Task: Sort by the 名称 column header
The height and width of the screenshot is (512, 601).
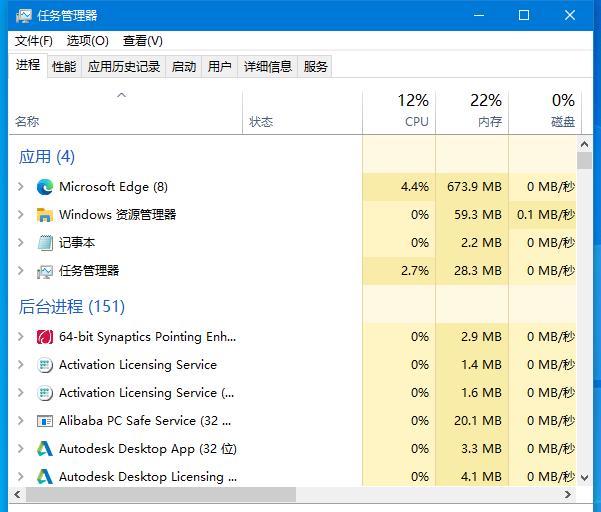Action: 126,112
